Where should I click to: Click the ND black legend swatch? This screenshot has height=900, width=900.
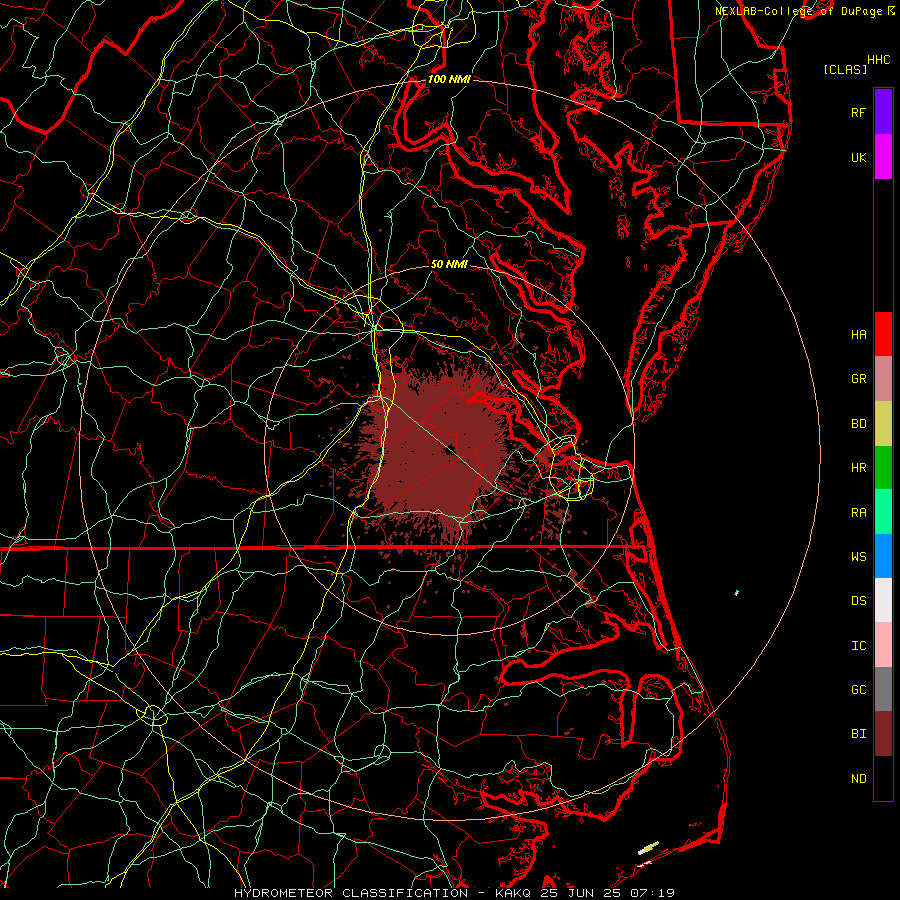pyautogui.click(x=883, y=778)
